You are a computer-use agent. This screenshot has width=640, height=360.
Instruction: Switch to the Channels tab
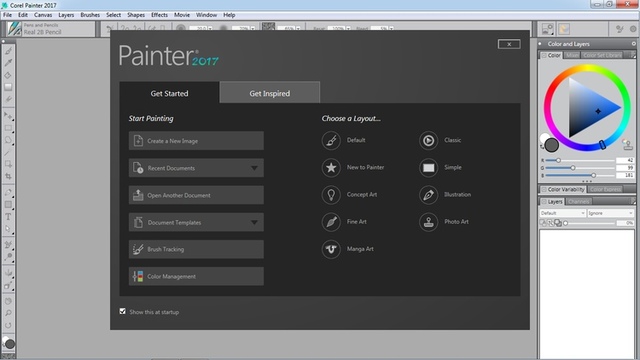click(578, 202)
